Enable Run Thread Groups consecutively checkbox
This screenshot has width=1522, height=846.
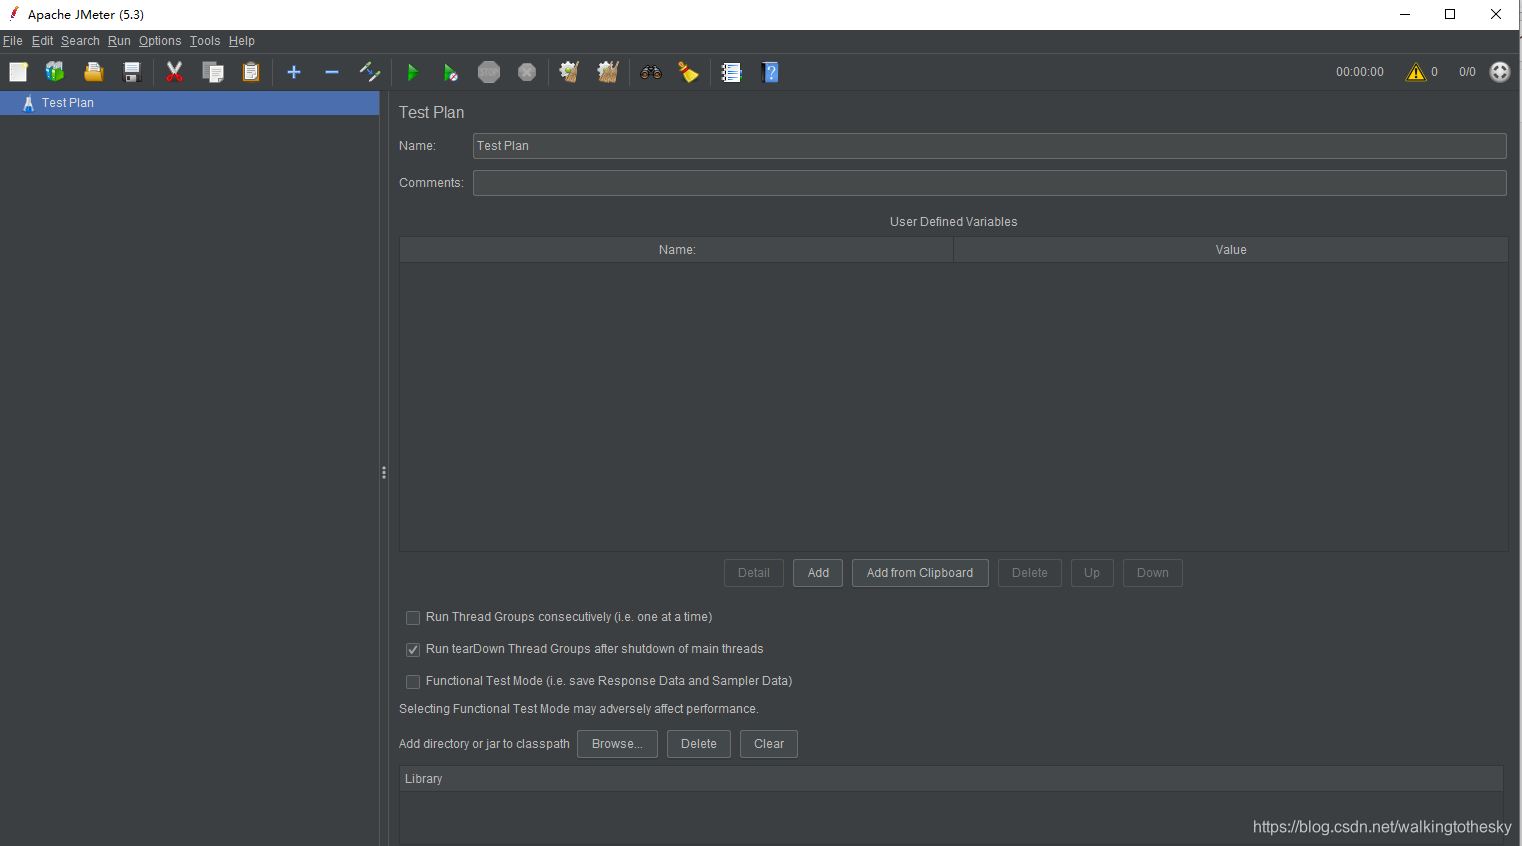(413, 618)
